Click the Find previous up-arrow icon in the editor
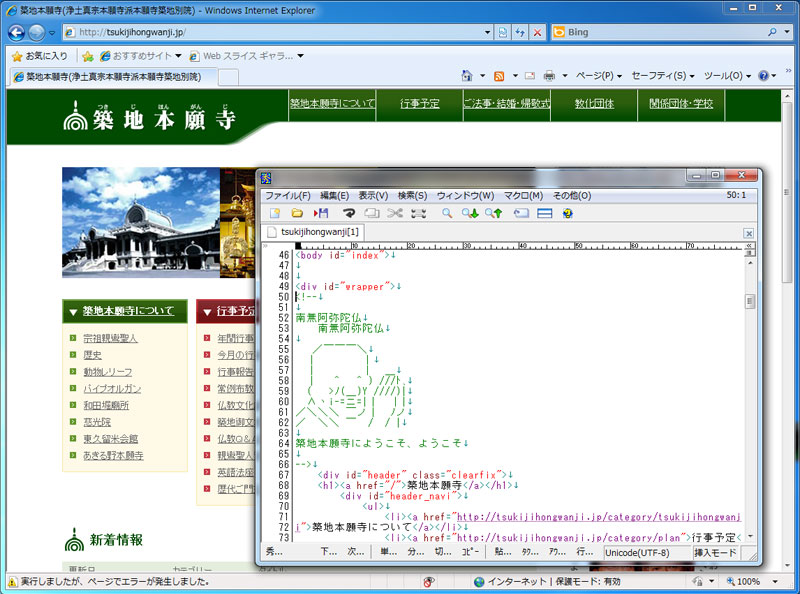 pyautogui.click(x=493, y=213)
